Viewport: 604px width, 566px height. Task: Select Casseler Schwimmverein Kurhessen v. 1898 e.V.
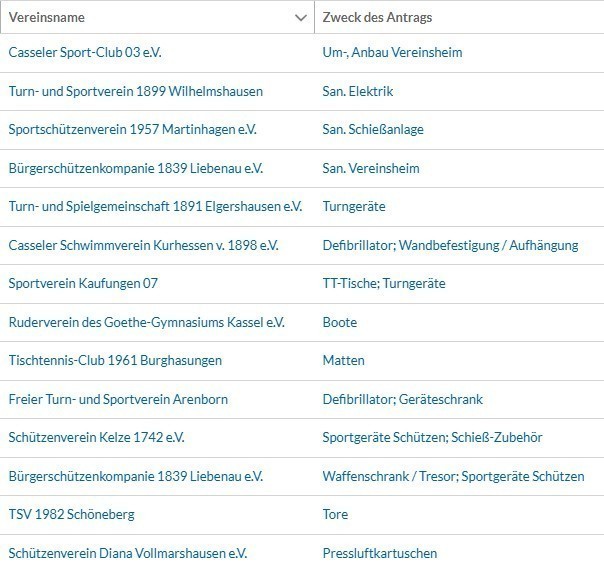coord(143,245)
